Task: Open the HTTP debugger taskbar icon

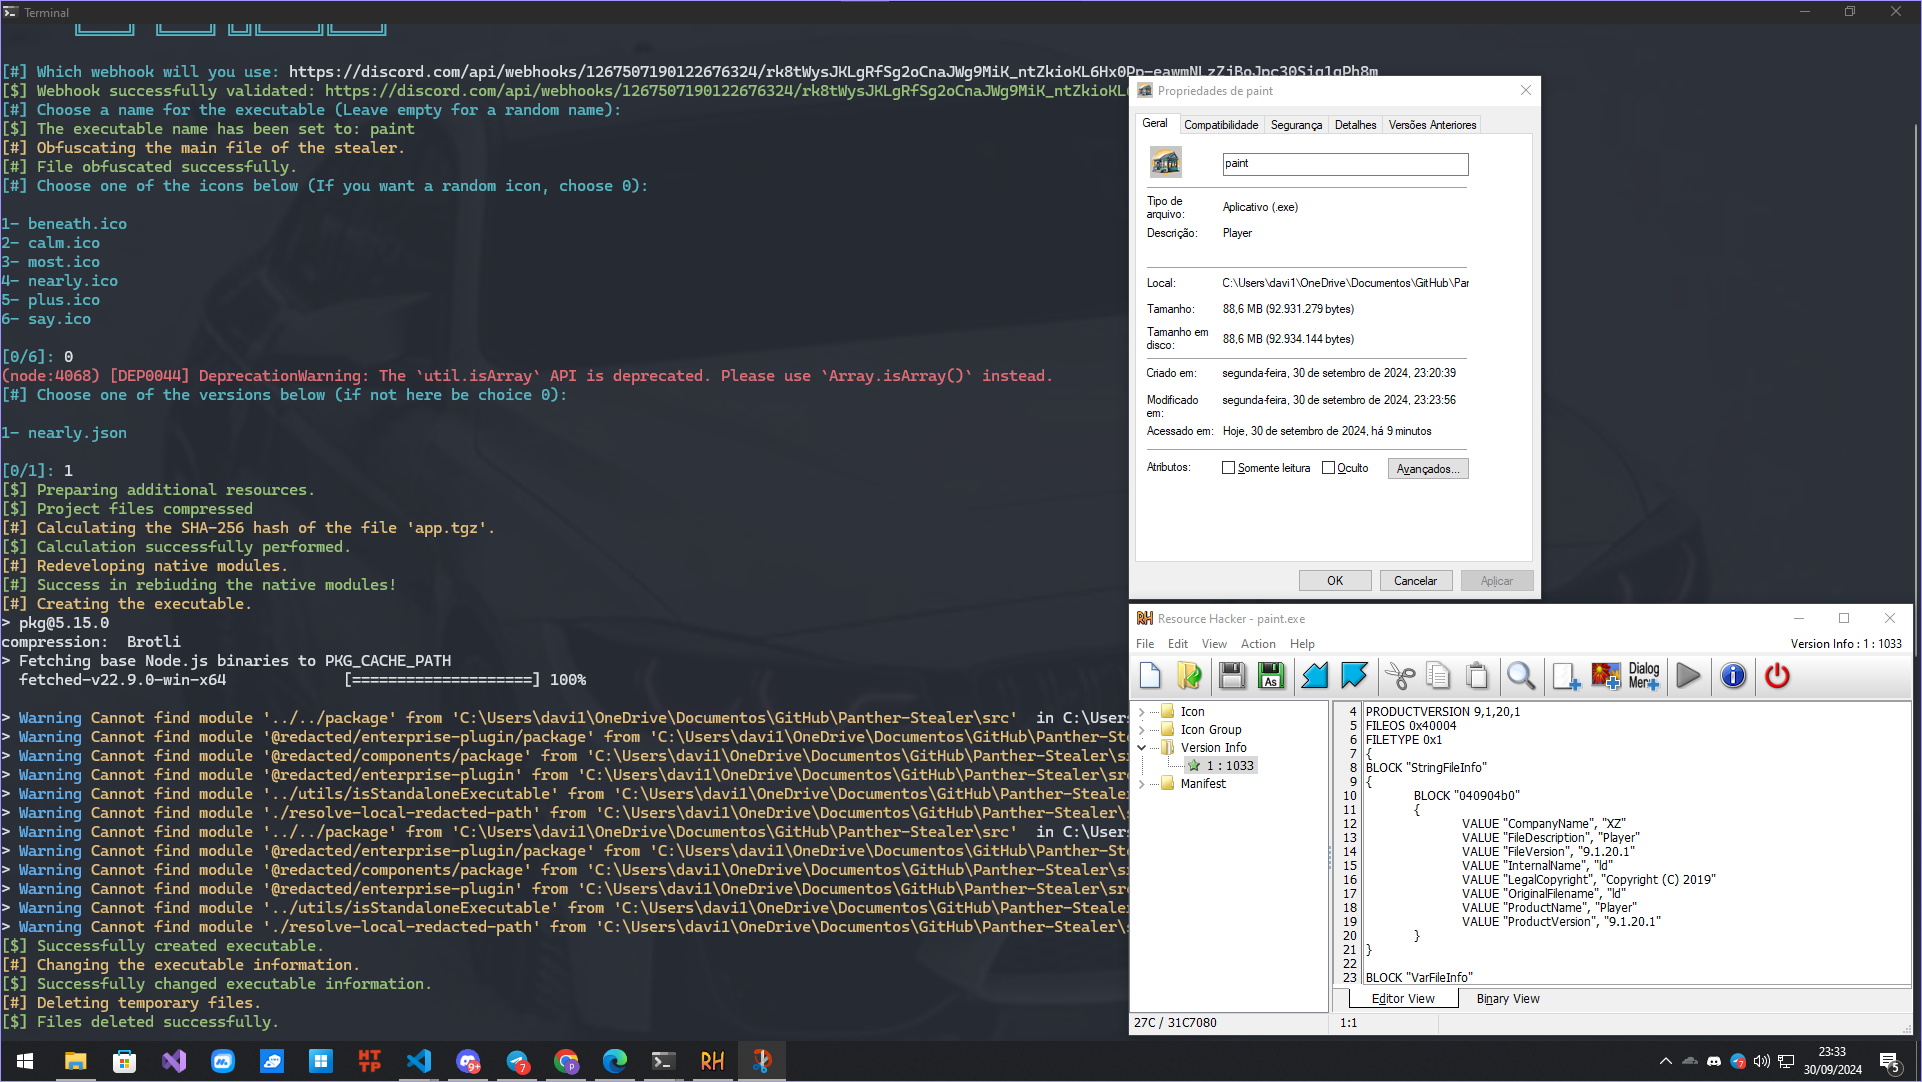Action: pos(370,1061)
